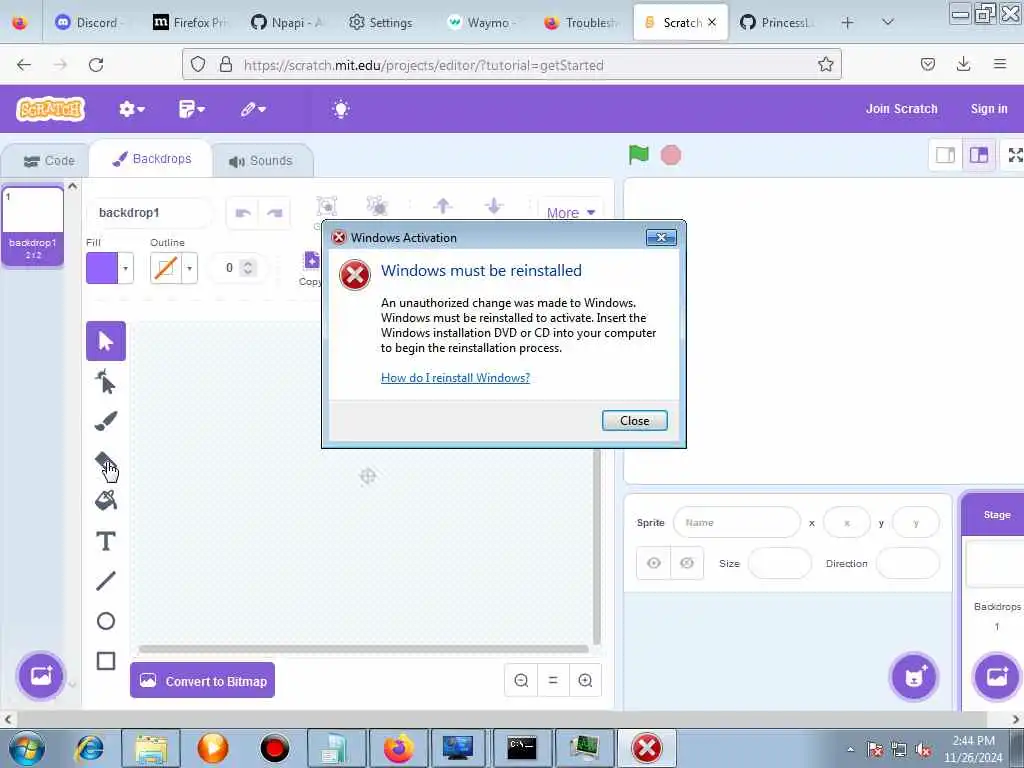
Task: Click the Direction input field
Action: pos(907,563)
